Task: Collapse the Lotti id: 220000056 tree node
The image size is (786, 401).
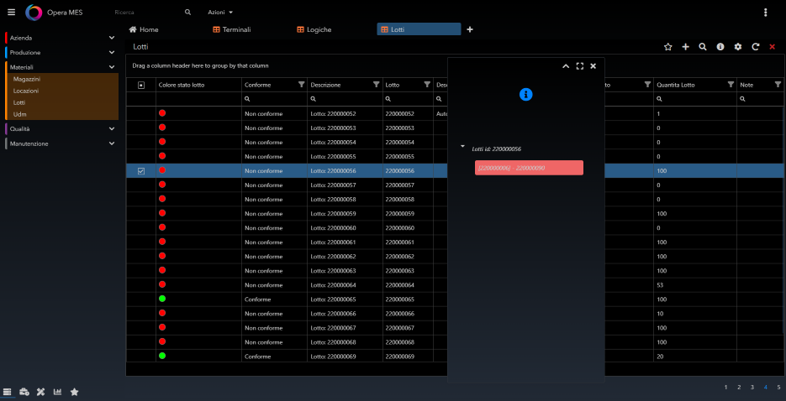Action: [x=463, y=147]
